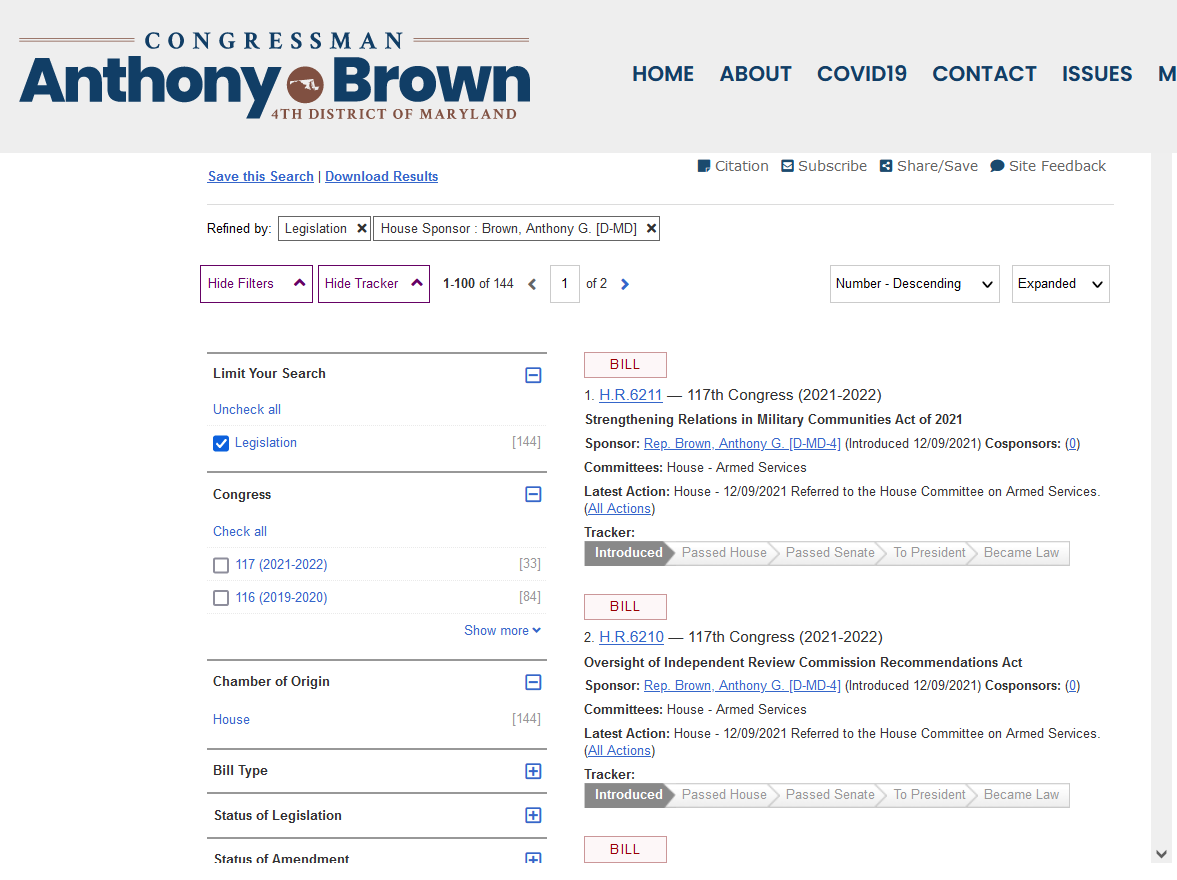Screen dimensions: 1177x880
Task: Open bill H.R.6211
Action: click(x=631, y=395)
